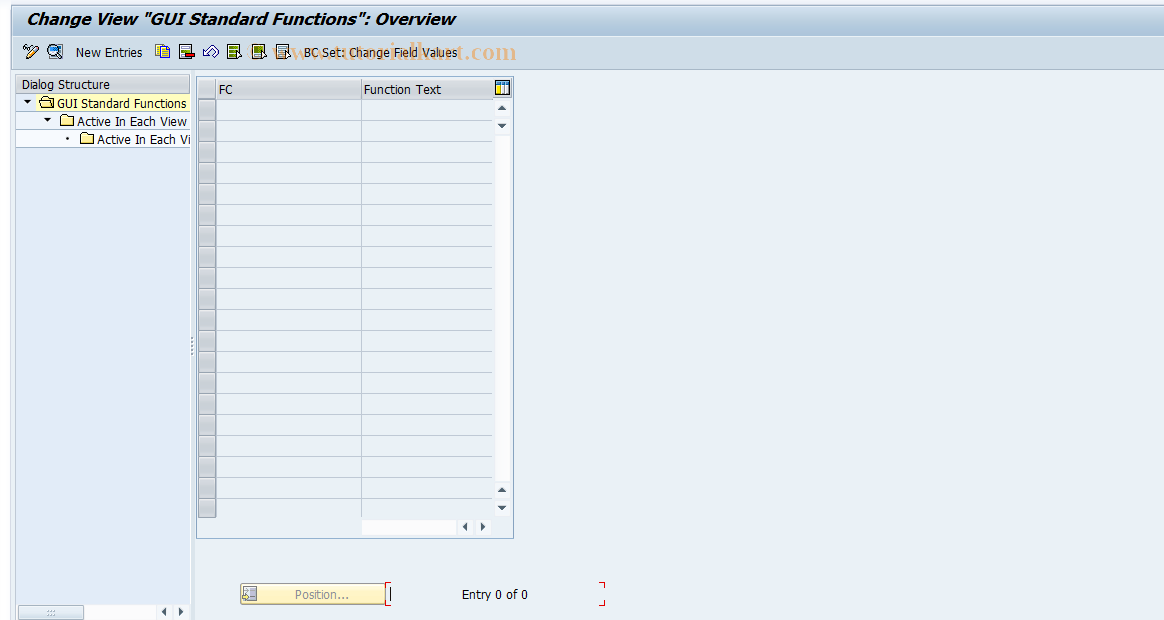The width and height of the screenshot is (1164, 620).
Task: Click the table's horizontal scroll-left arrow
Action: click(x=465, y=526)
